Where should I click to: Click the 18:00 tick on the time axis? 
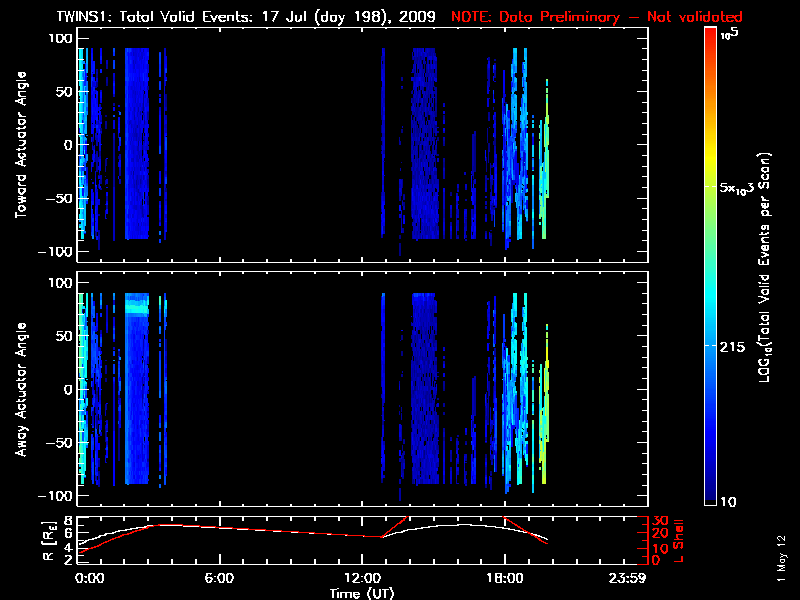(x=504, y=578)
